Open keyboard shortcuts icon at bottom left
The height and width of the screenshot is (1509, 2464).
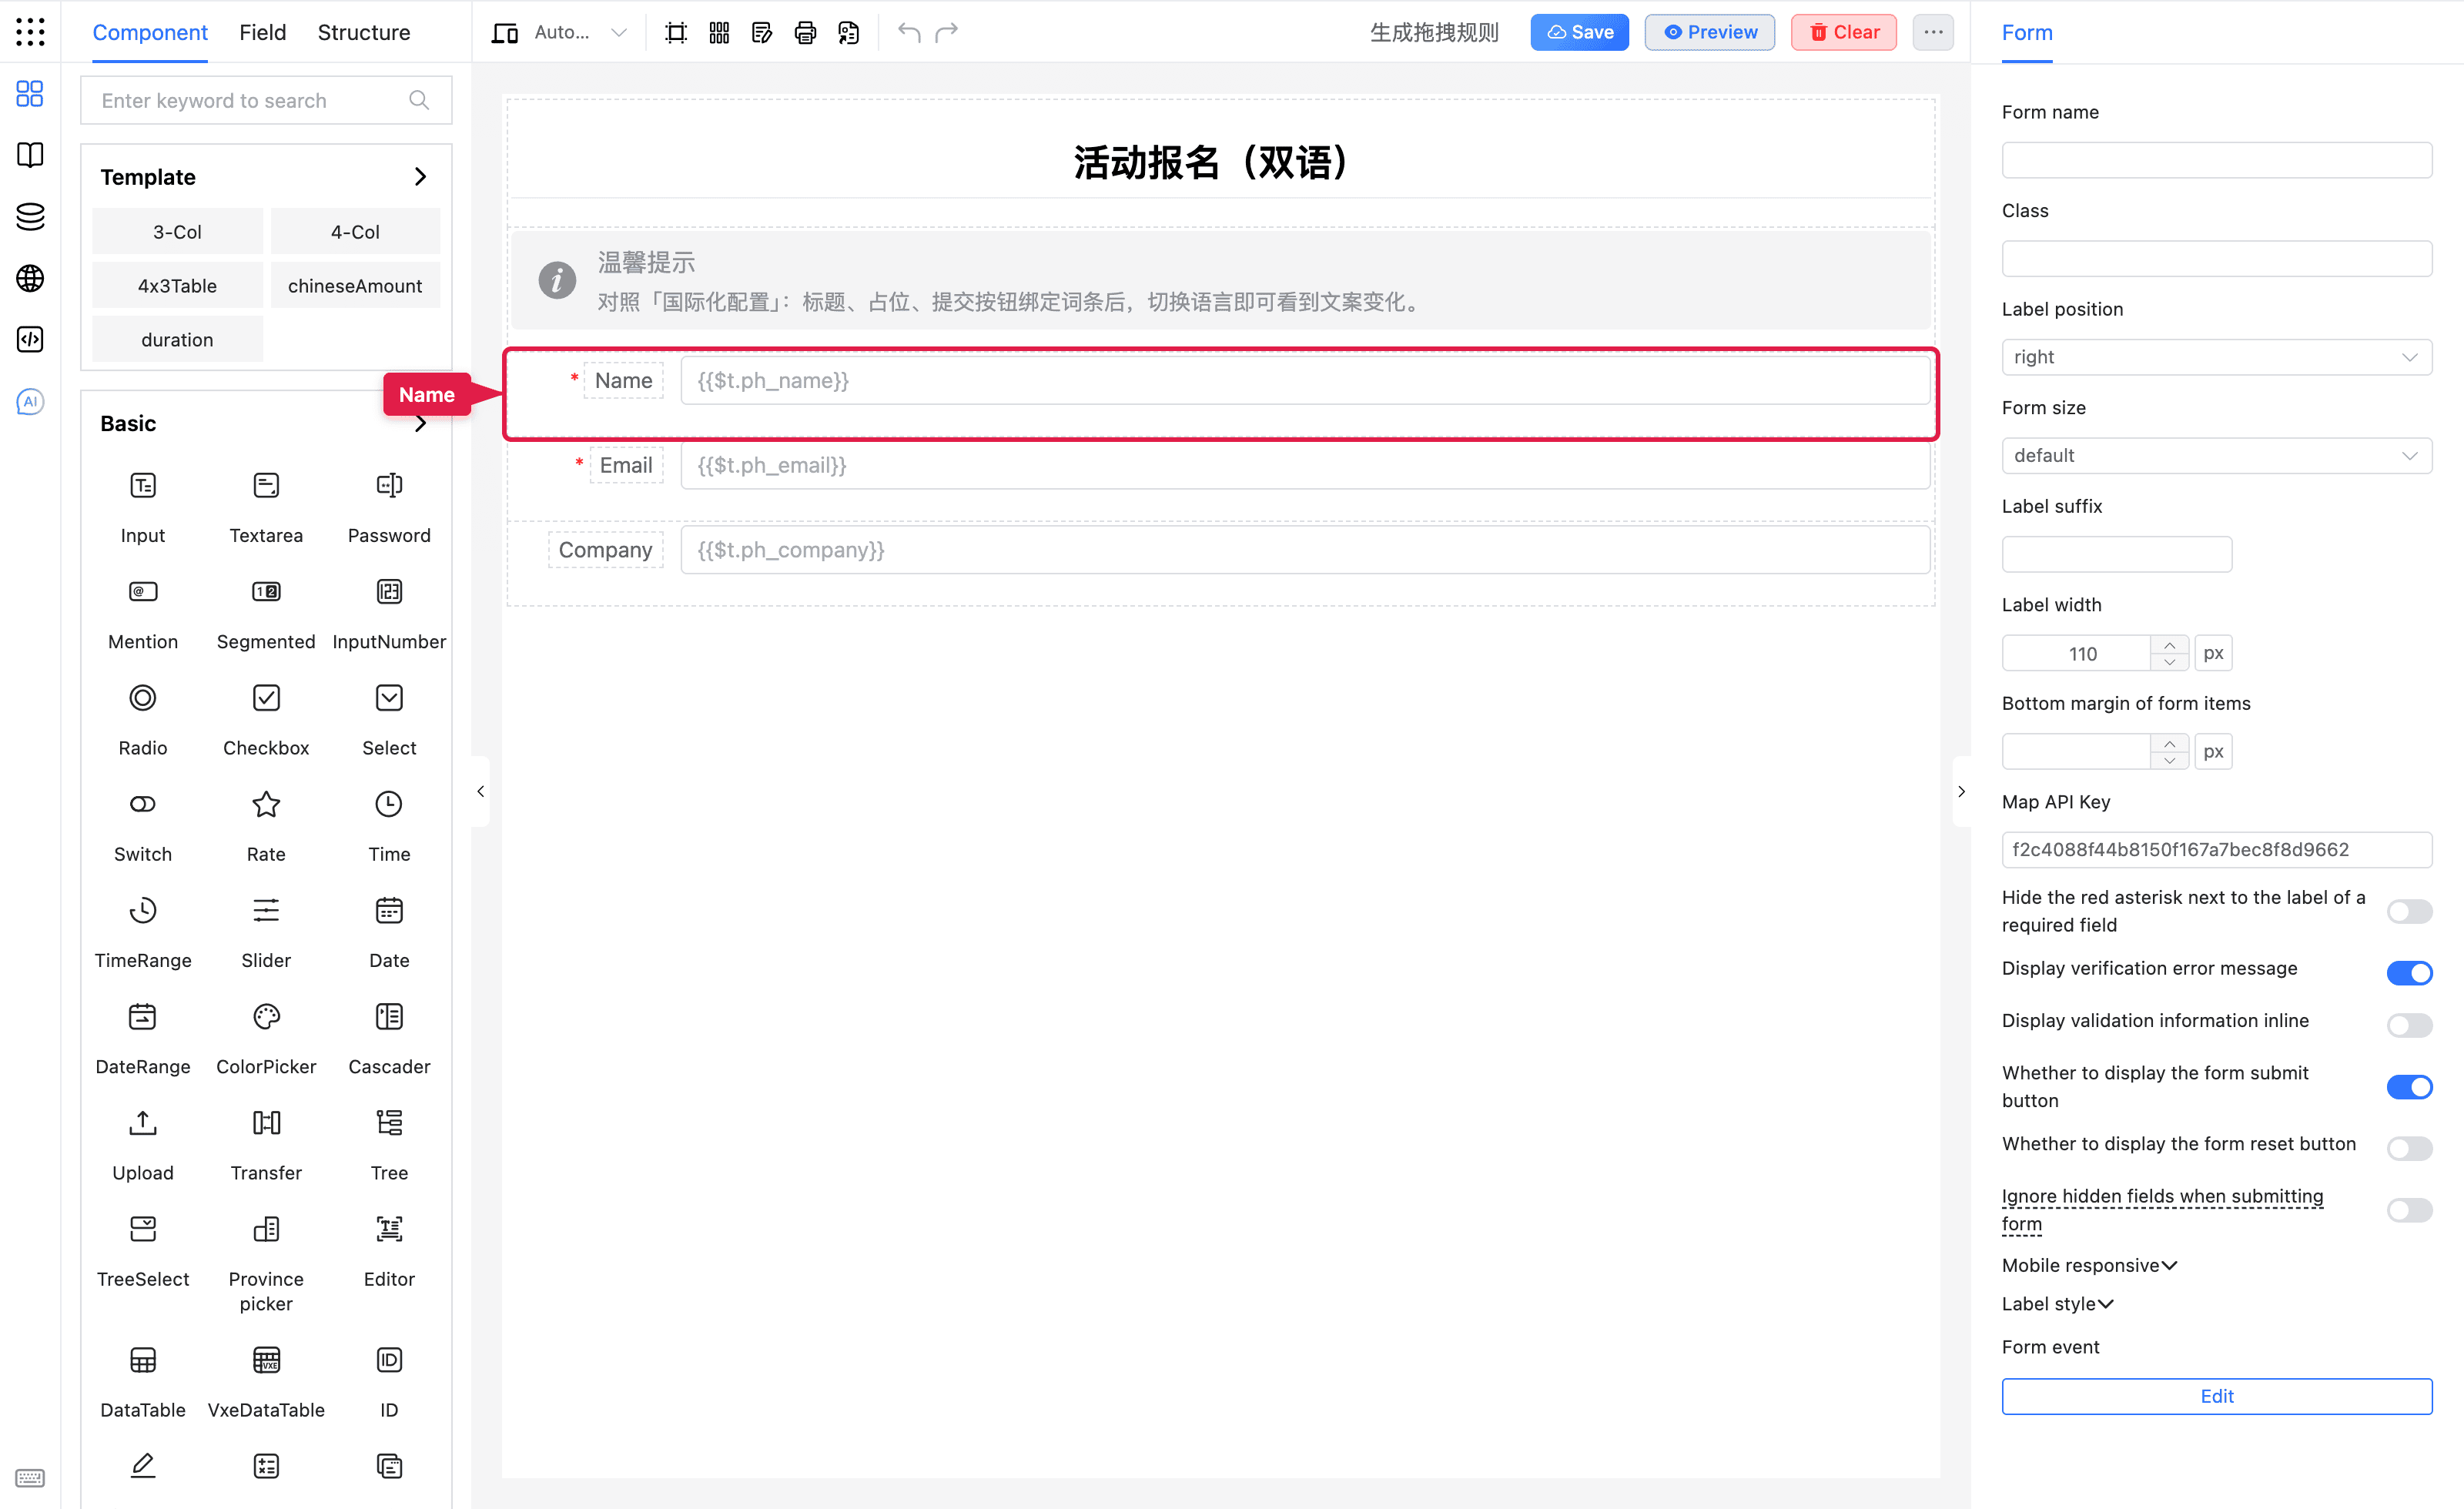[30, 1477]
